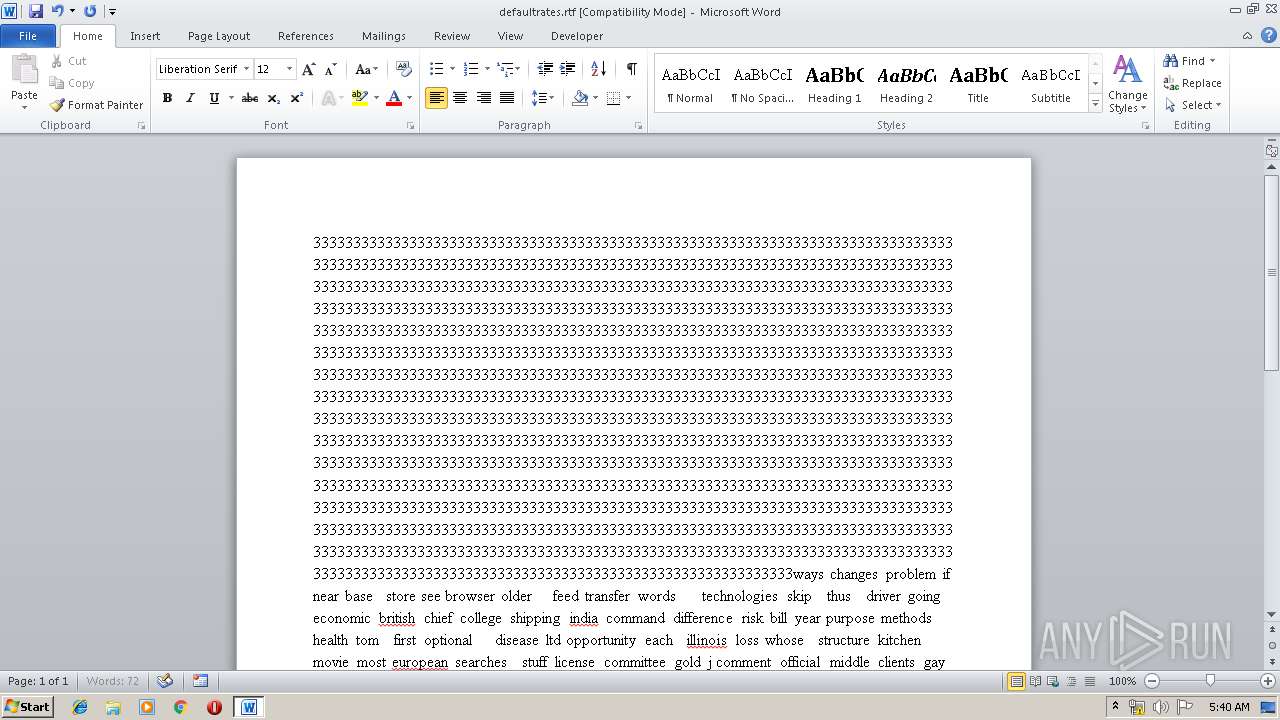This screenshot has width=1280, height=720.
Task: Apply subscript formatting
Action: pos(274,98)
